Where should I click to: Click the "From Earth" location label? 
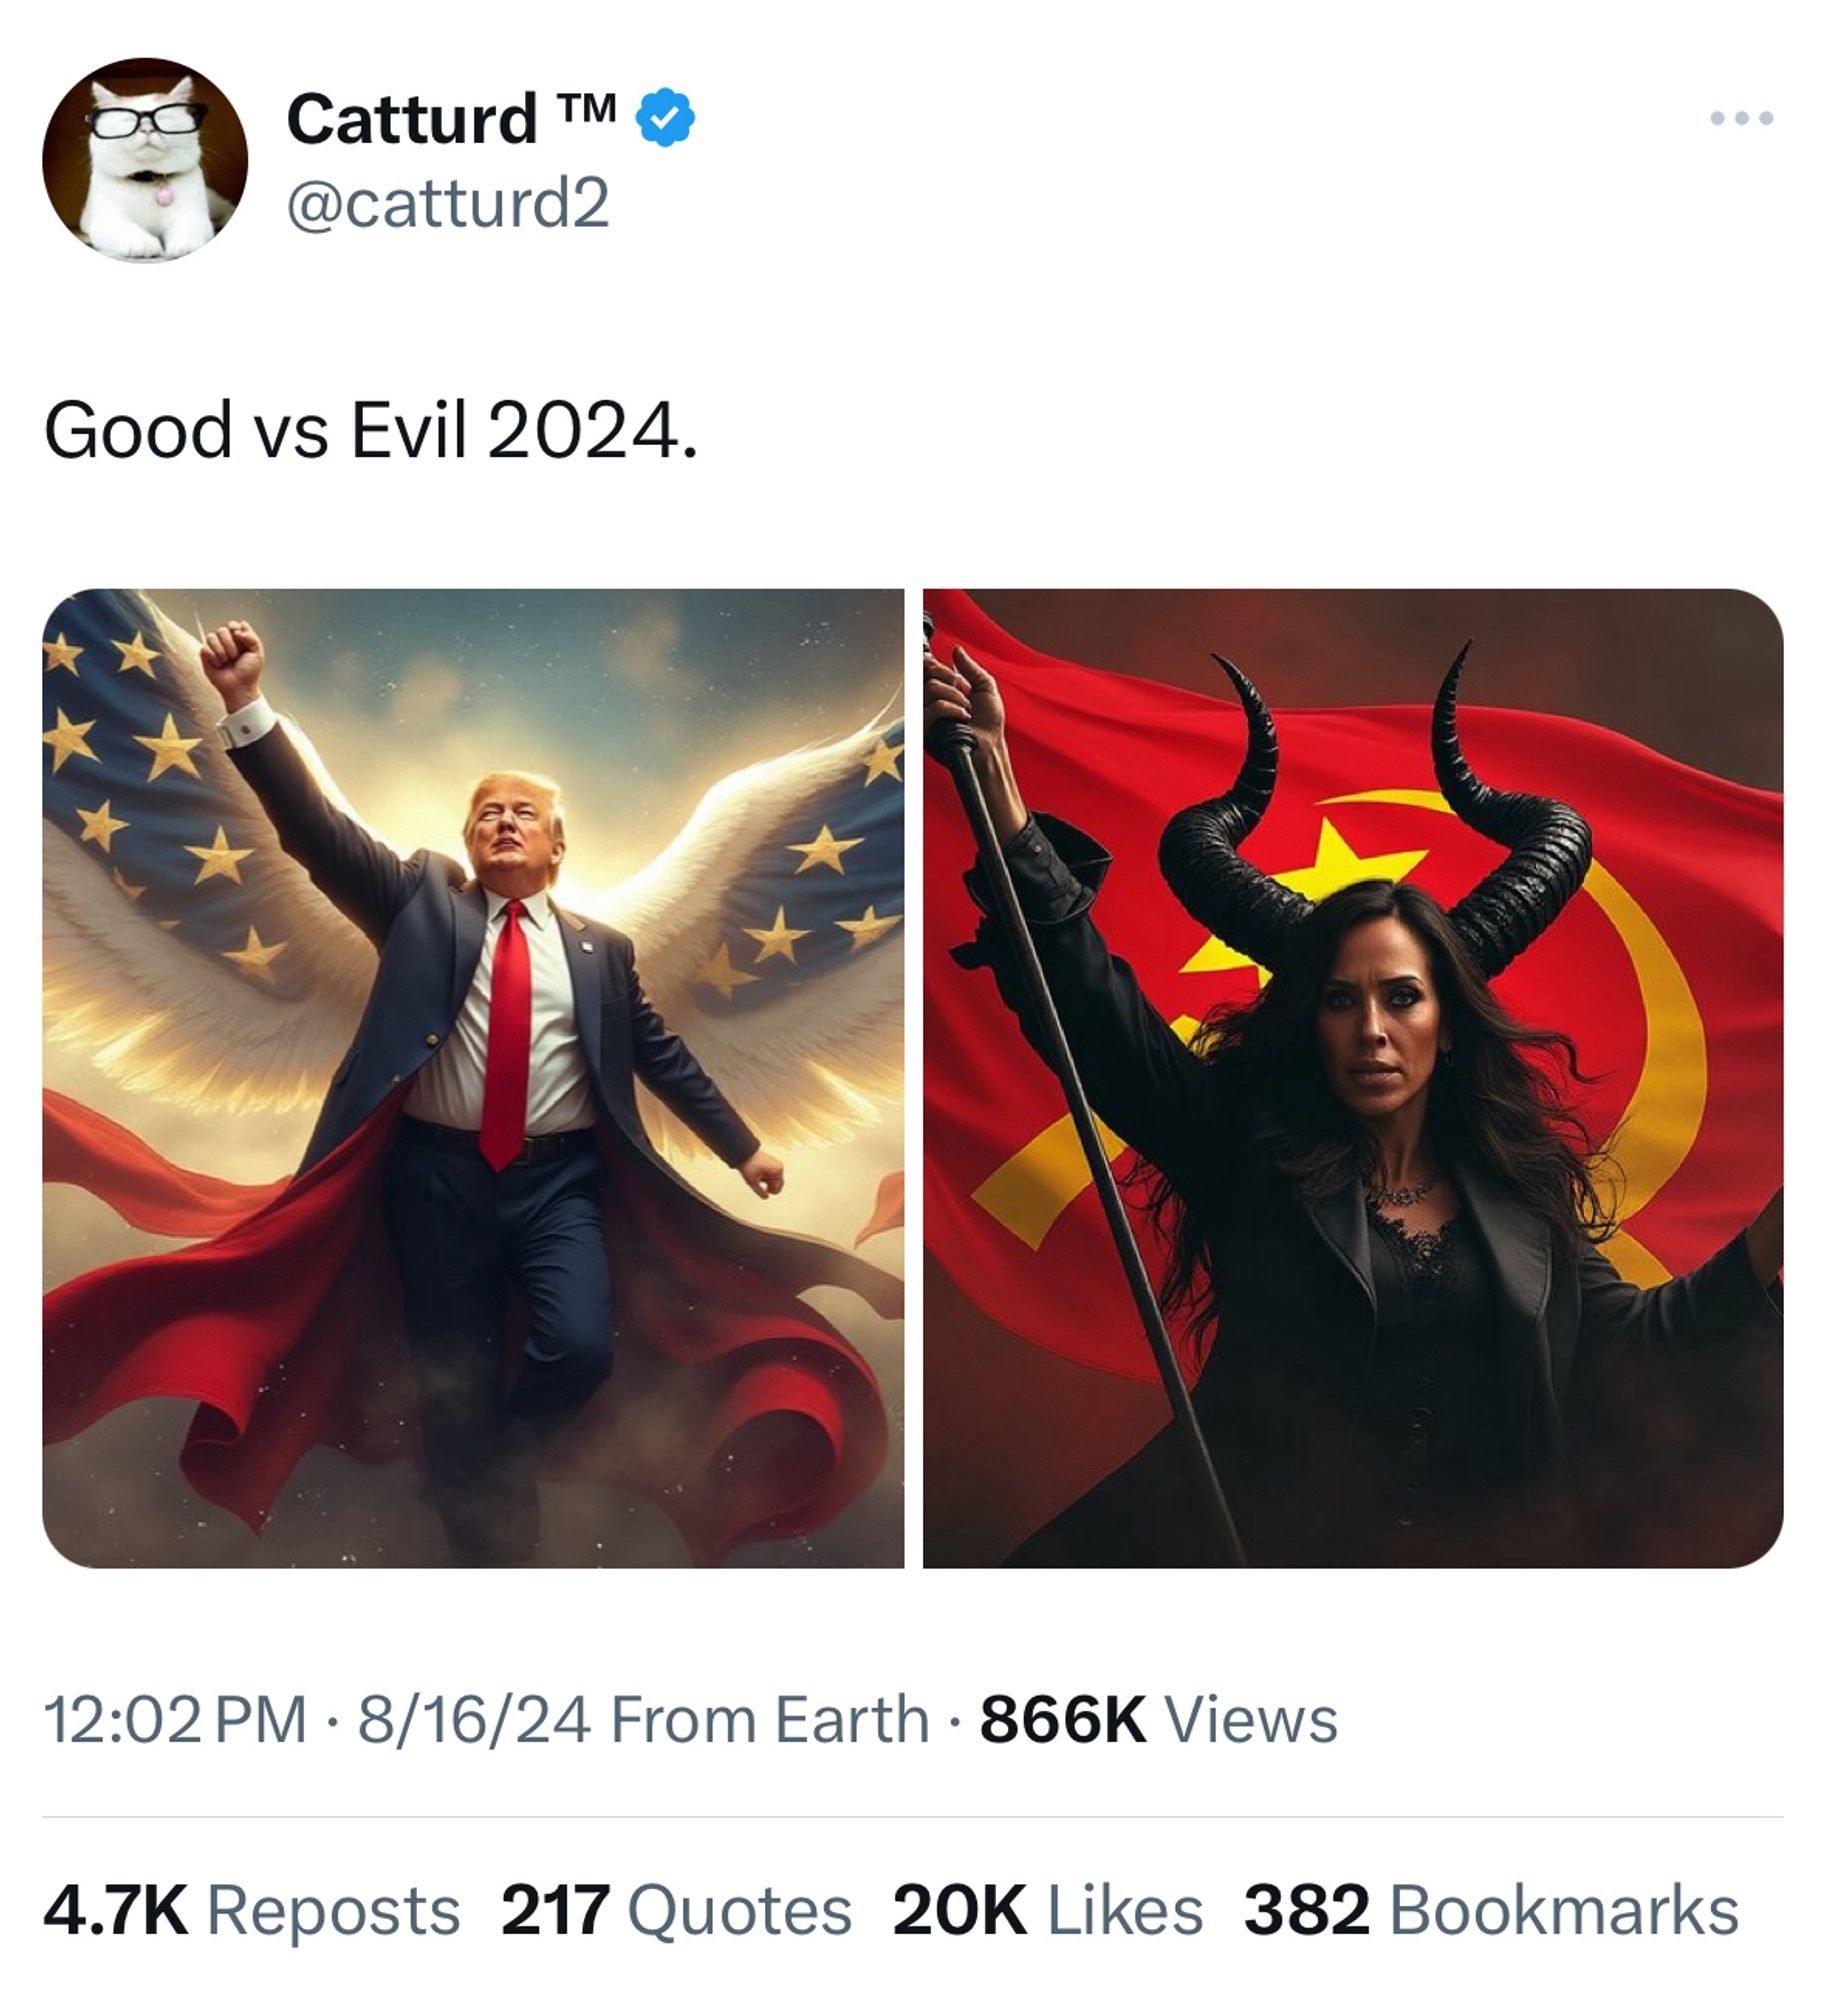click(769, 1720)
